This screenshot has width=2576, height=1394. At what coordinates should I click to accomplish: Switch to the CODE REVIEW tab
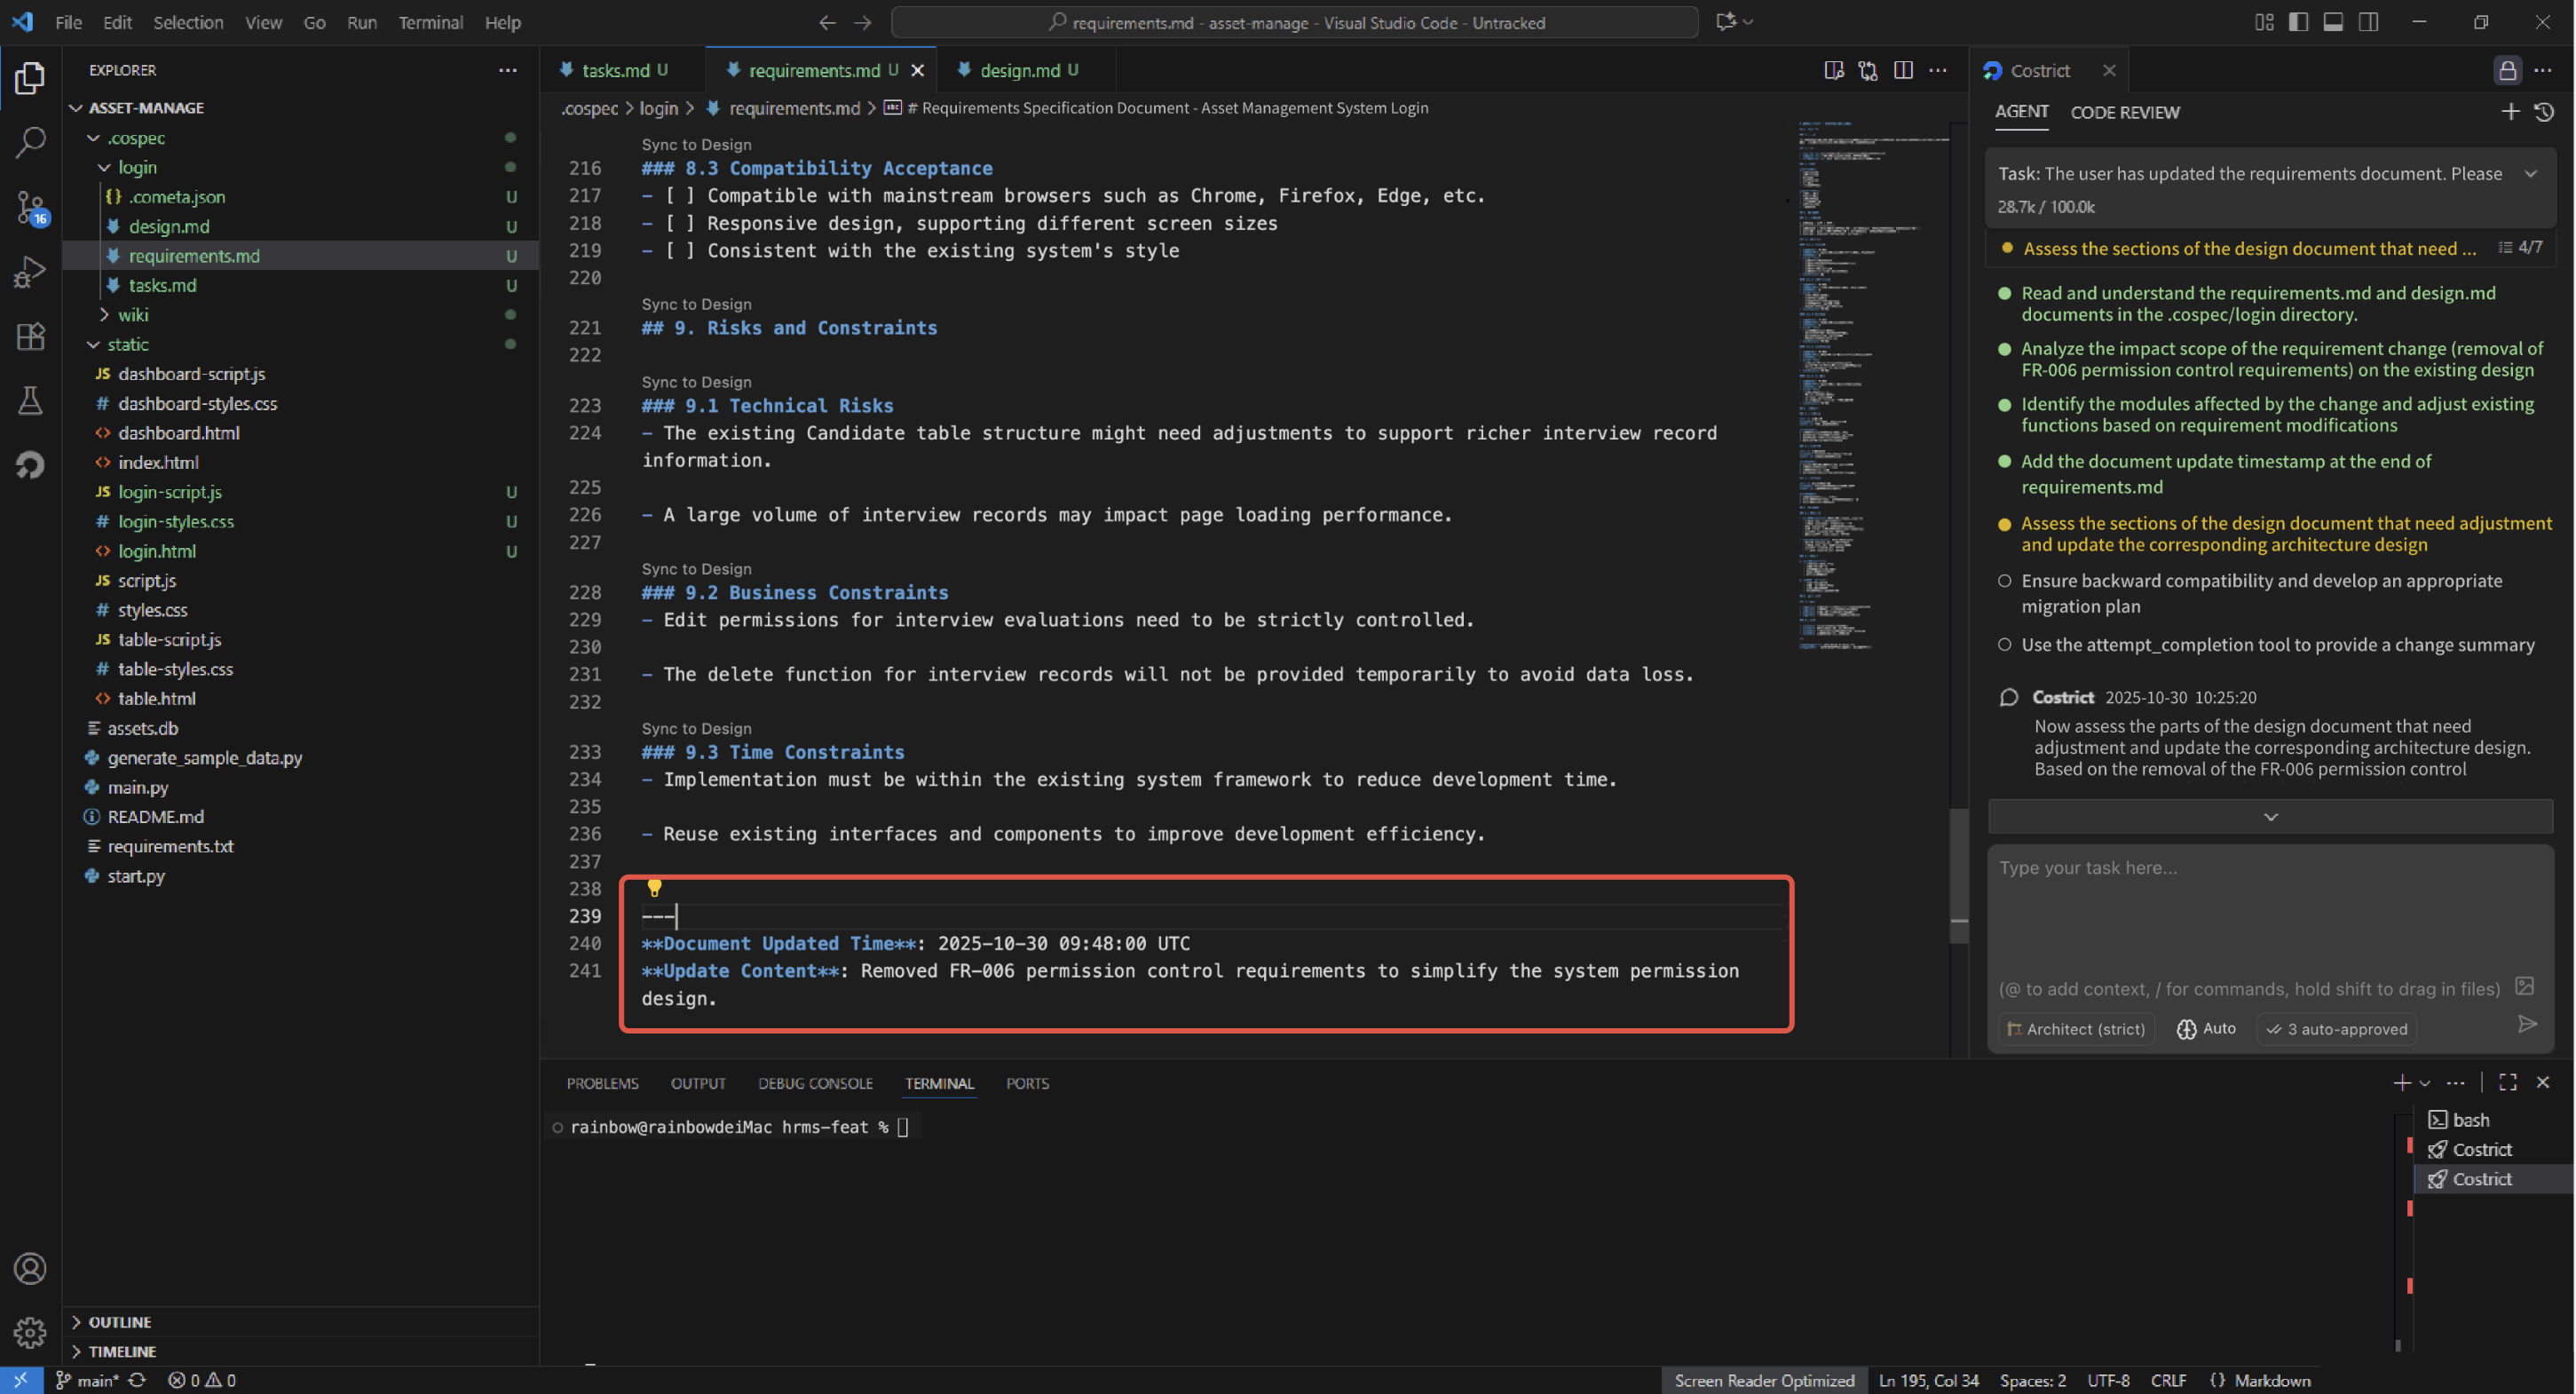(x=2125, y=113)
